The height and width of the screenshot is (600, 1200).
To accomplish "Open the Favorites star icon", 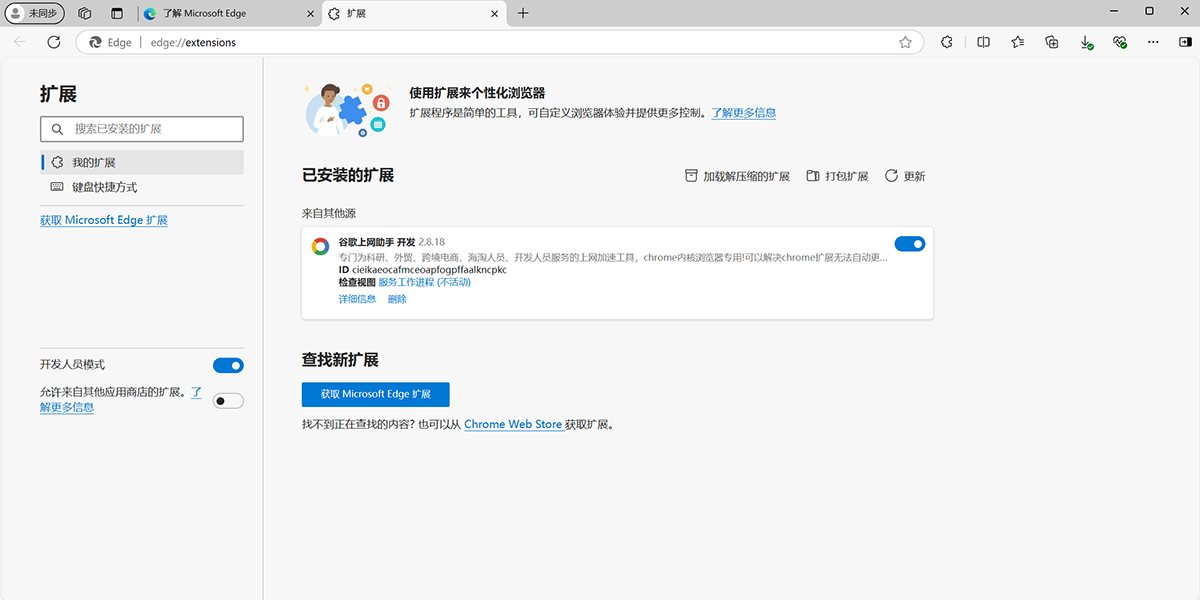I will point(1018,42).
